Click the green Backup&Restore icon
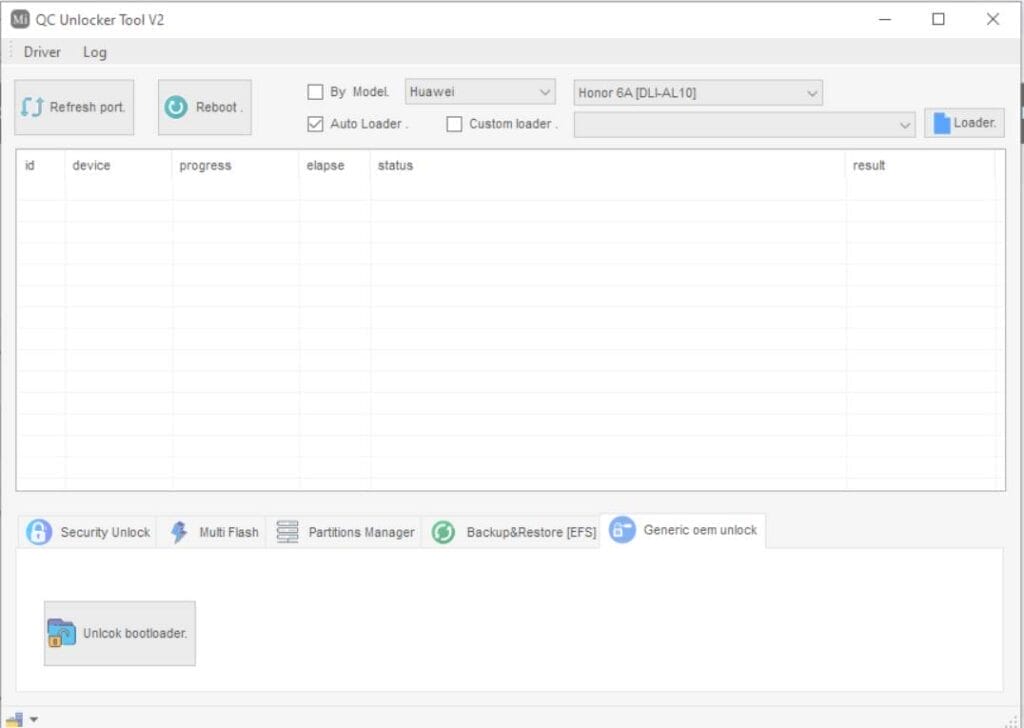Image resolution: width=1024 pixels, height=728 pixels. [x=443, y=532]
